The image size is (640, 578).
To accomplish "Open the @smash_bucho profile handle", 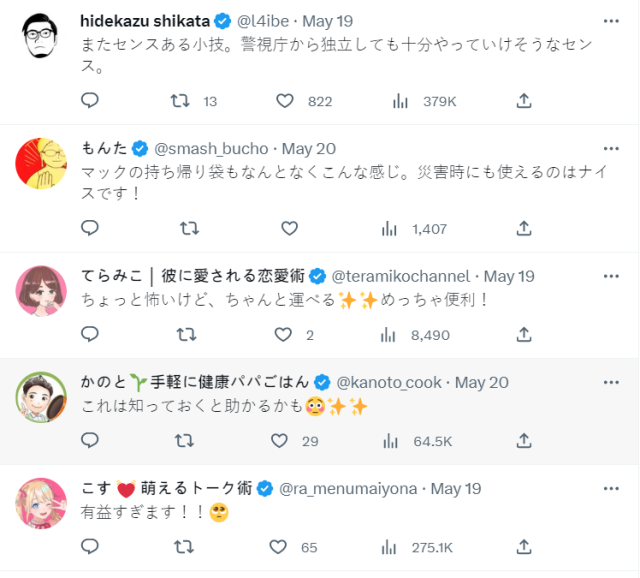I will click(211, 149).
